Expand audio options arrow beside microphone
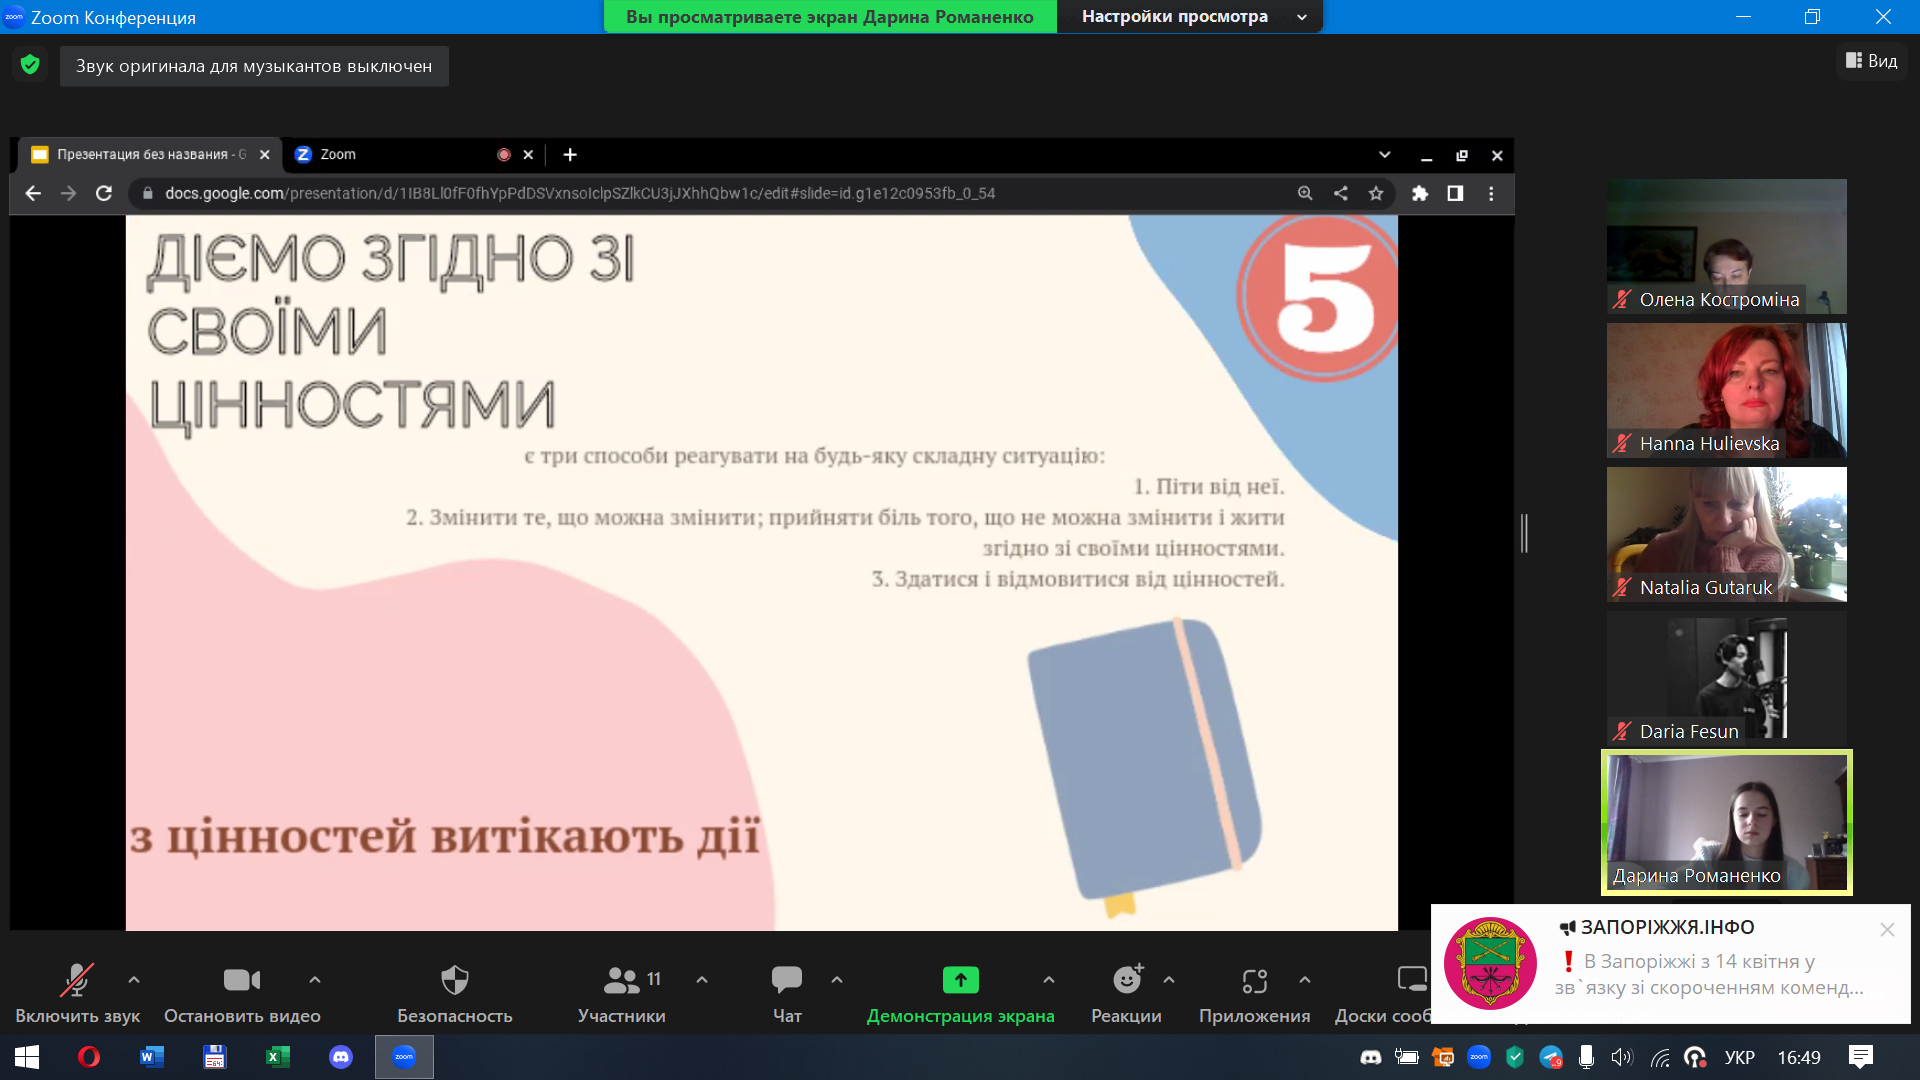The width and height of the screenshot is (1920, 1080). [134, 980]
